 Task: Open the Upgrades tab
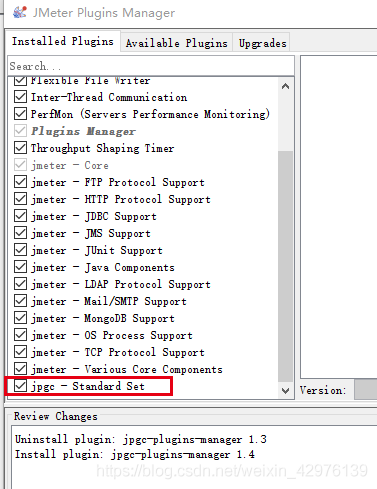coord(262,43)
